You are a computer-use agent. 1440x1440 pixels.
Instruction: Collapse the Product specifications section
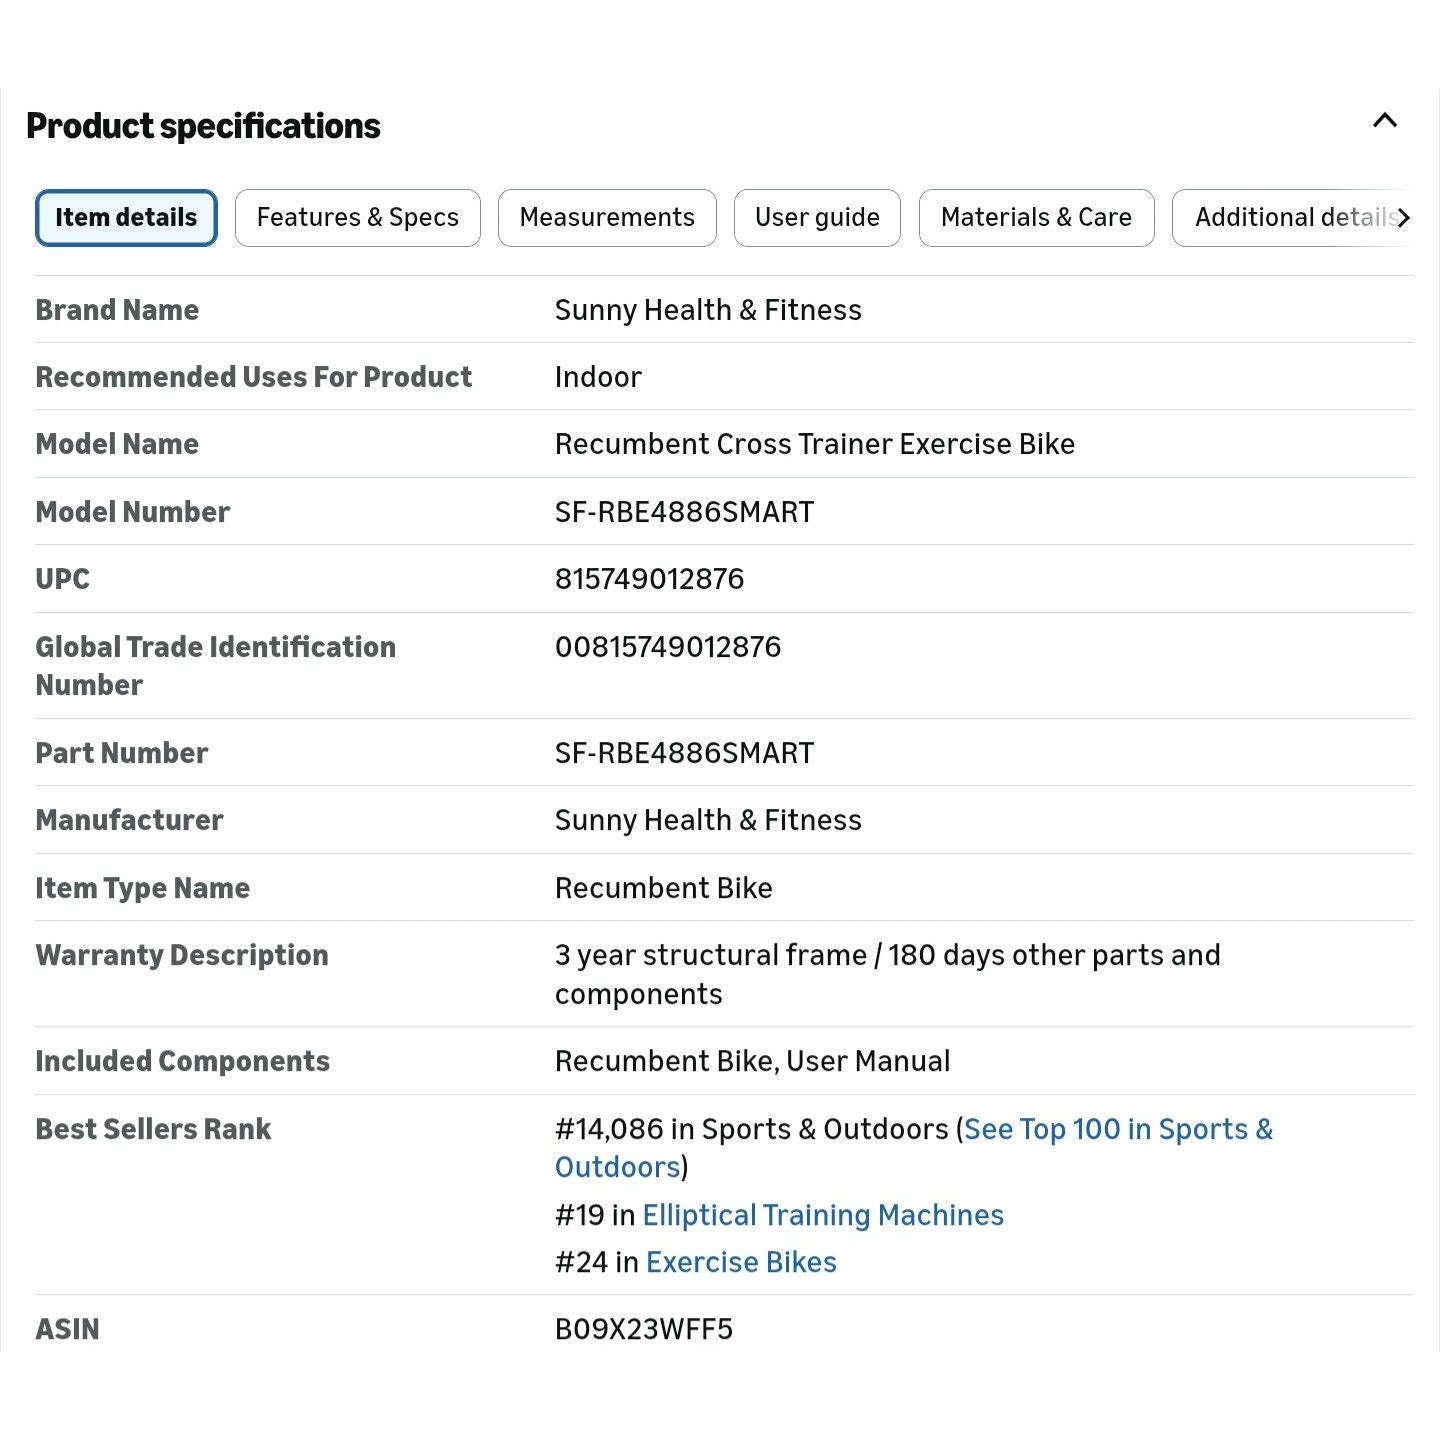click(1385, 121)
